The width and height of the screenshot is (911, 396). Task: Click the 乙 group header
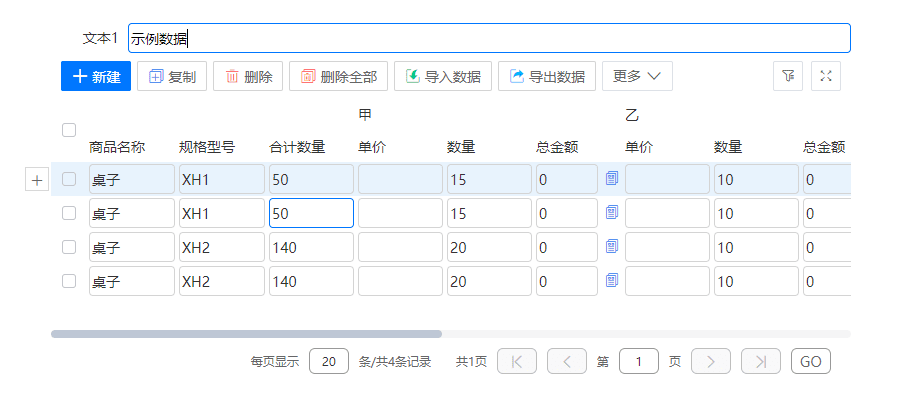[632, 115]
